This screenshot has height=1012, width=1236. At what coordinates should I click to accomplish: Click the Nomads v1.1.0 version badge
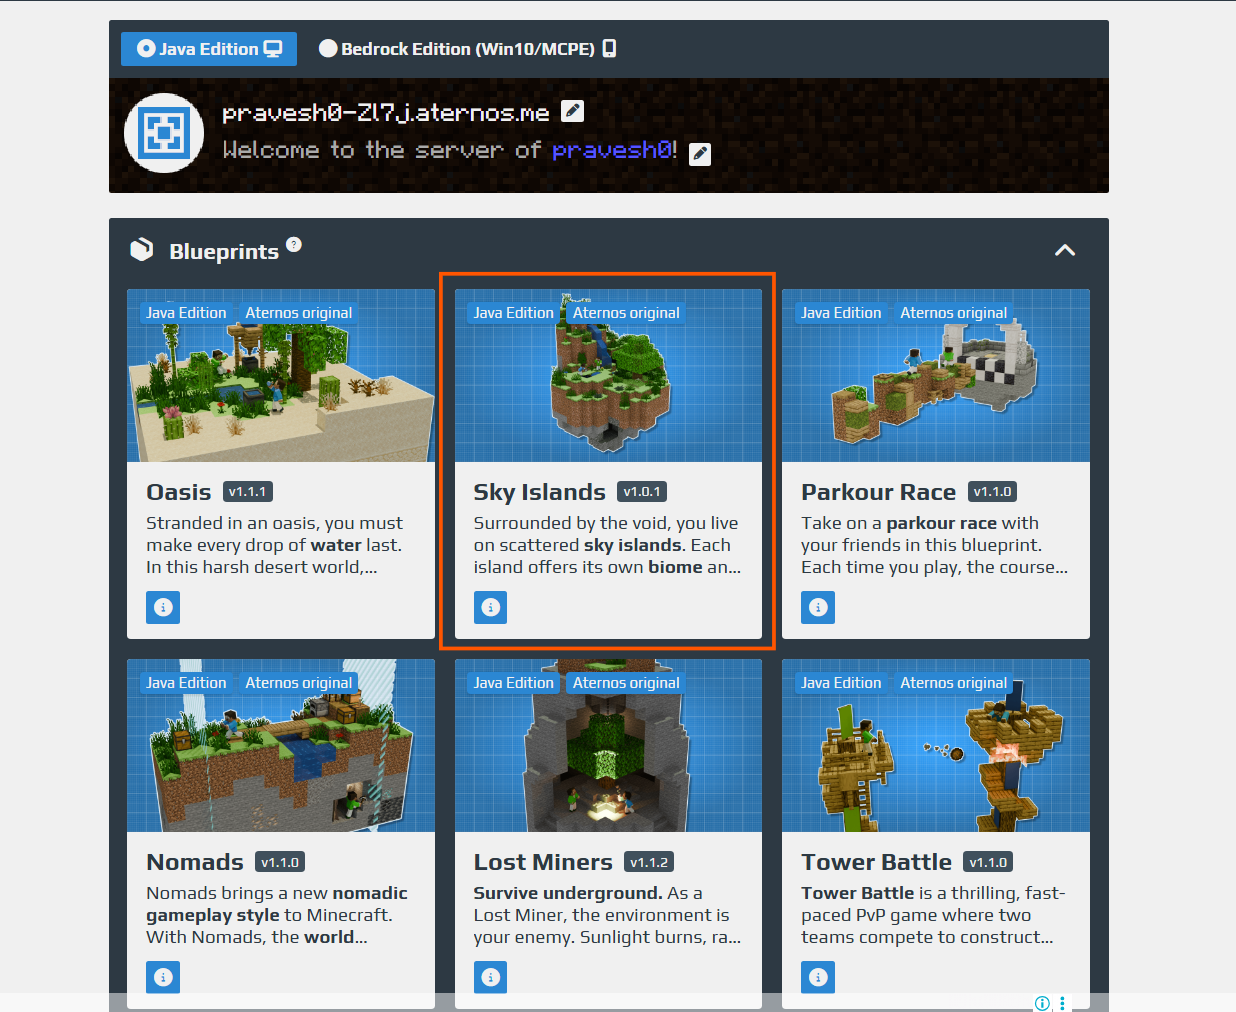(280, 862)
